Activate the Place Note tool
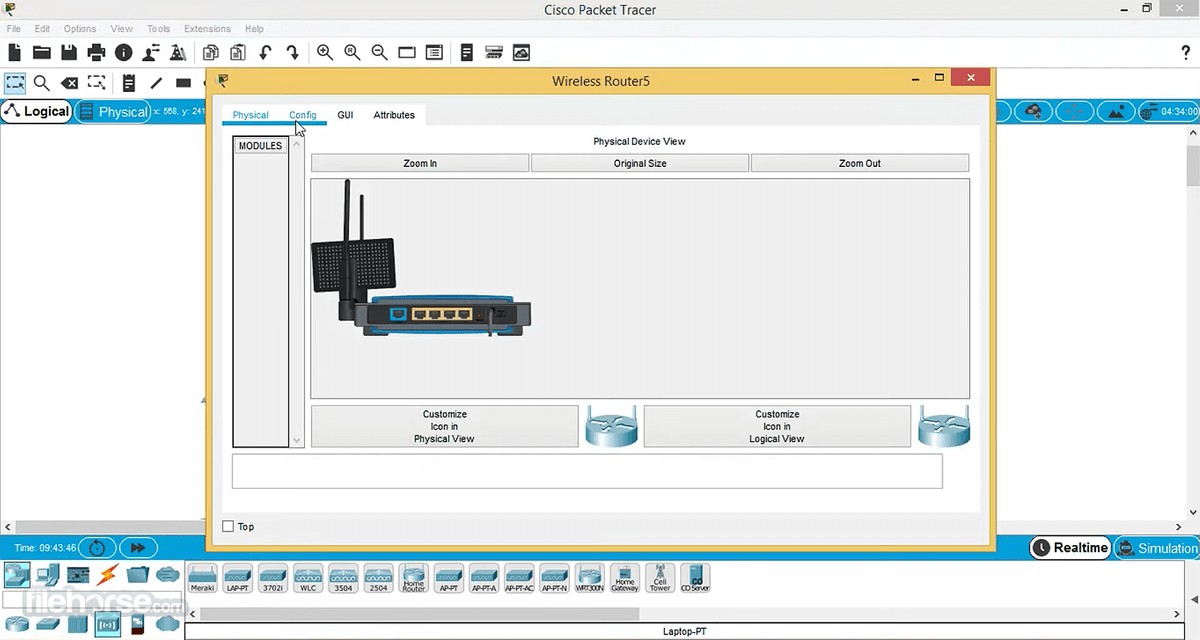This screenshot has height=640, width=1200. 129,83
